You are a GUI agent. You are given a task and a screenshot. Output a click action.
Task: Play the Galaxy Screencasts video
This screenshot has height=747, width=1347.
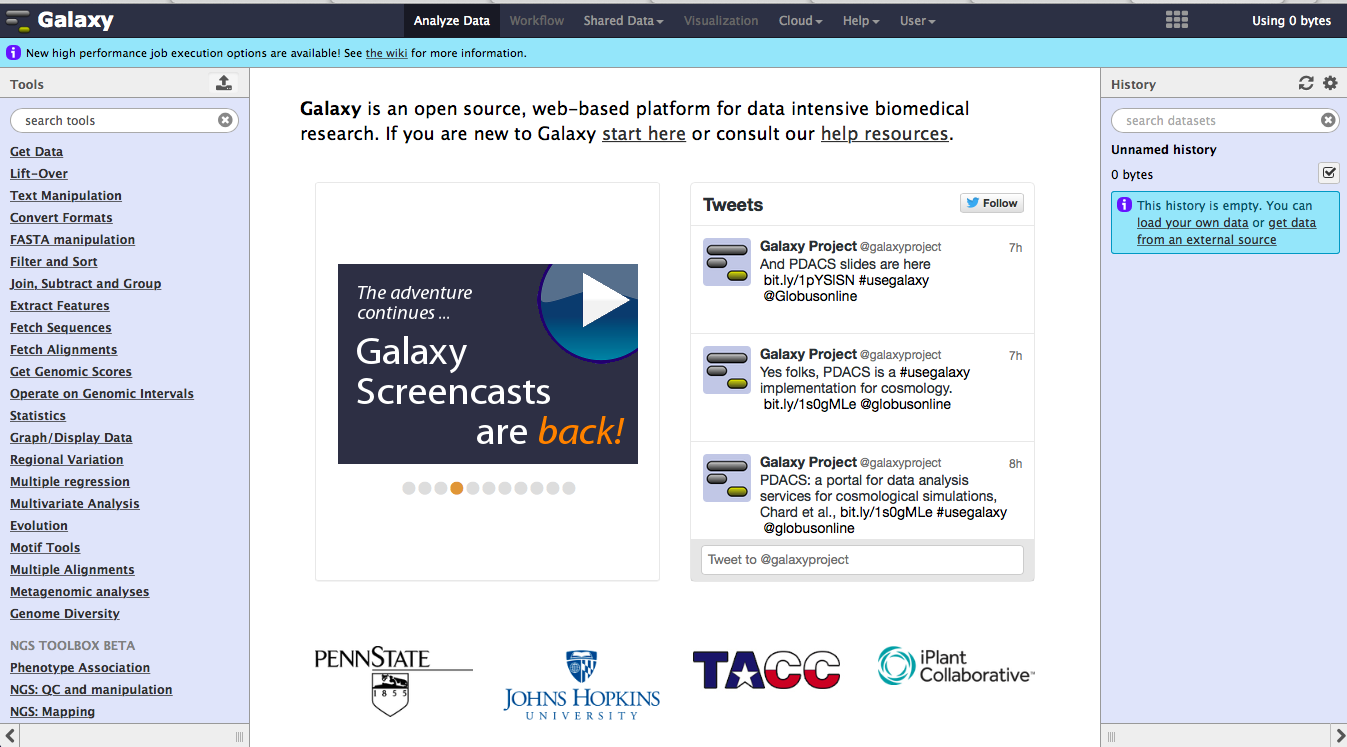pos(598,302)
